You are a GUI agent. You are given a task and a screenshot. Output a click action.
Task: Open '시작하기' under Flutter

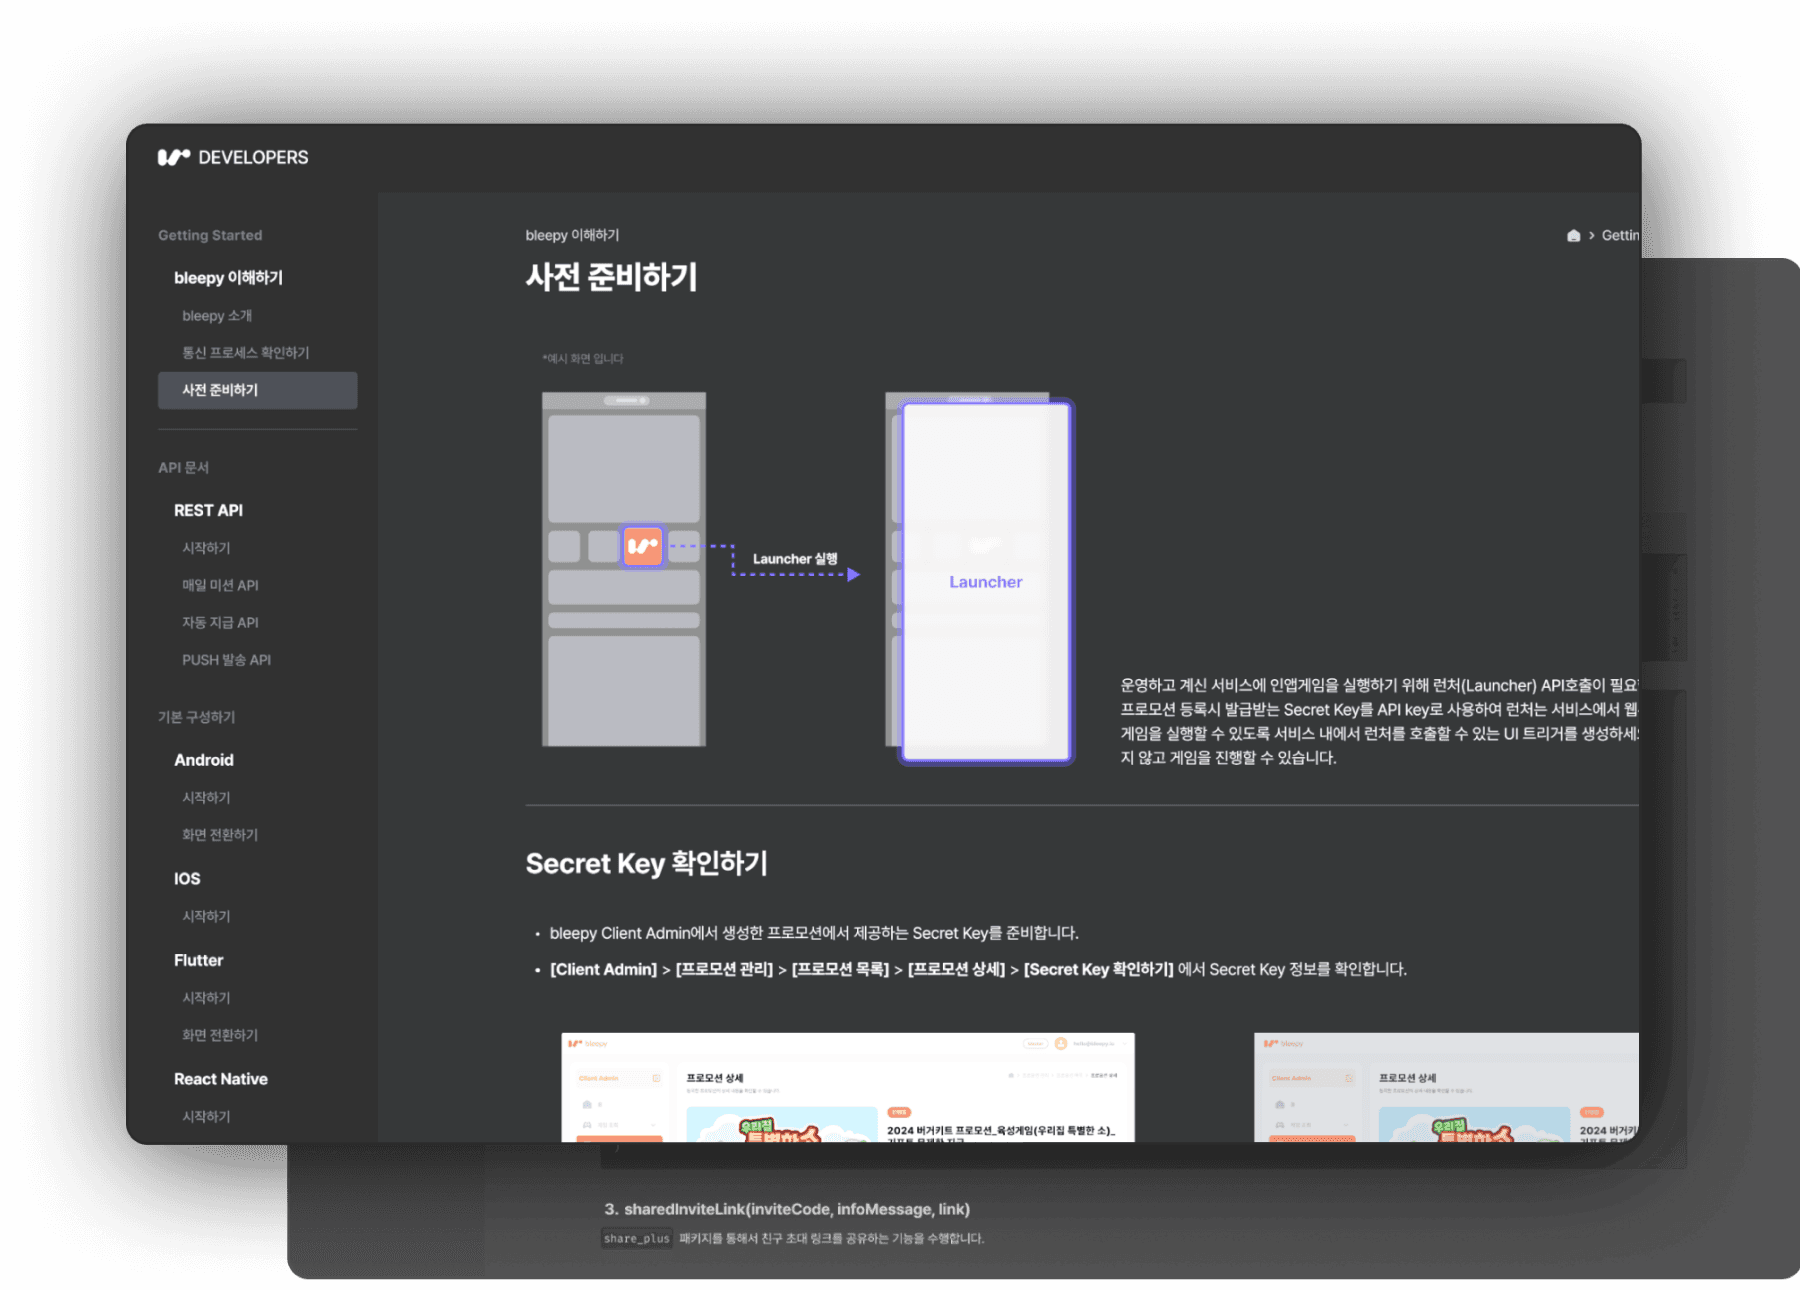[206, 997]
